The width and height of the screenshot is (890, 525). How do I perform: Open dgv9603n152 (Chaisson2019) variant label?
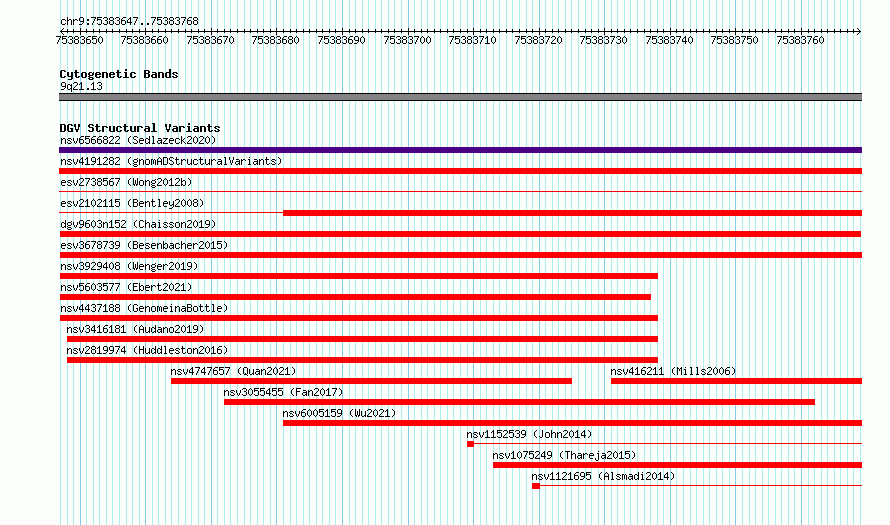pos(138,224)
